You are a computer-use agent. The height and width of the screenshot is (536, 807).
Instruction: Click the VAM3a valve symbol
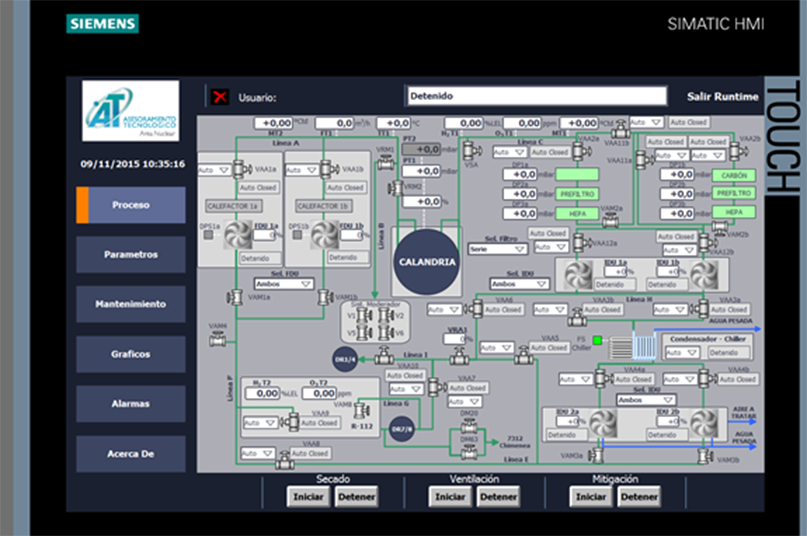(x=597, y=456)
